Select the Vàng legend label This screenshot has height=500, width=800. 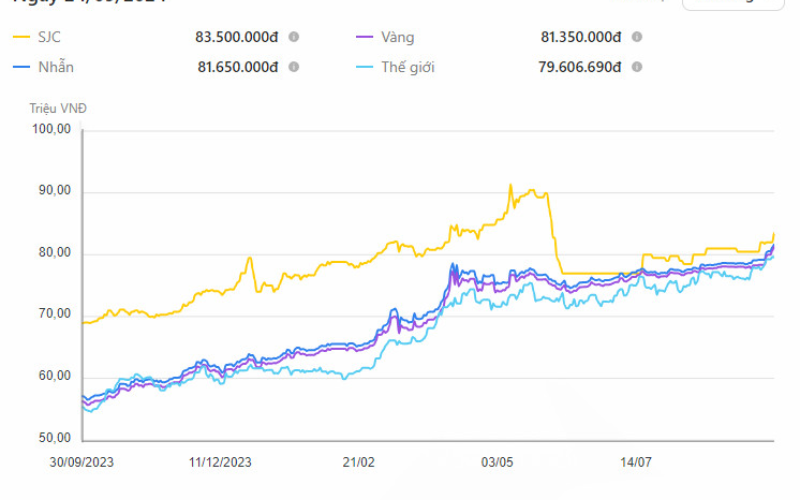(397, 37)
